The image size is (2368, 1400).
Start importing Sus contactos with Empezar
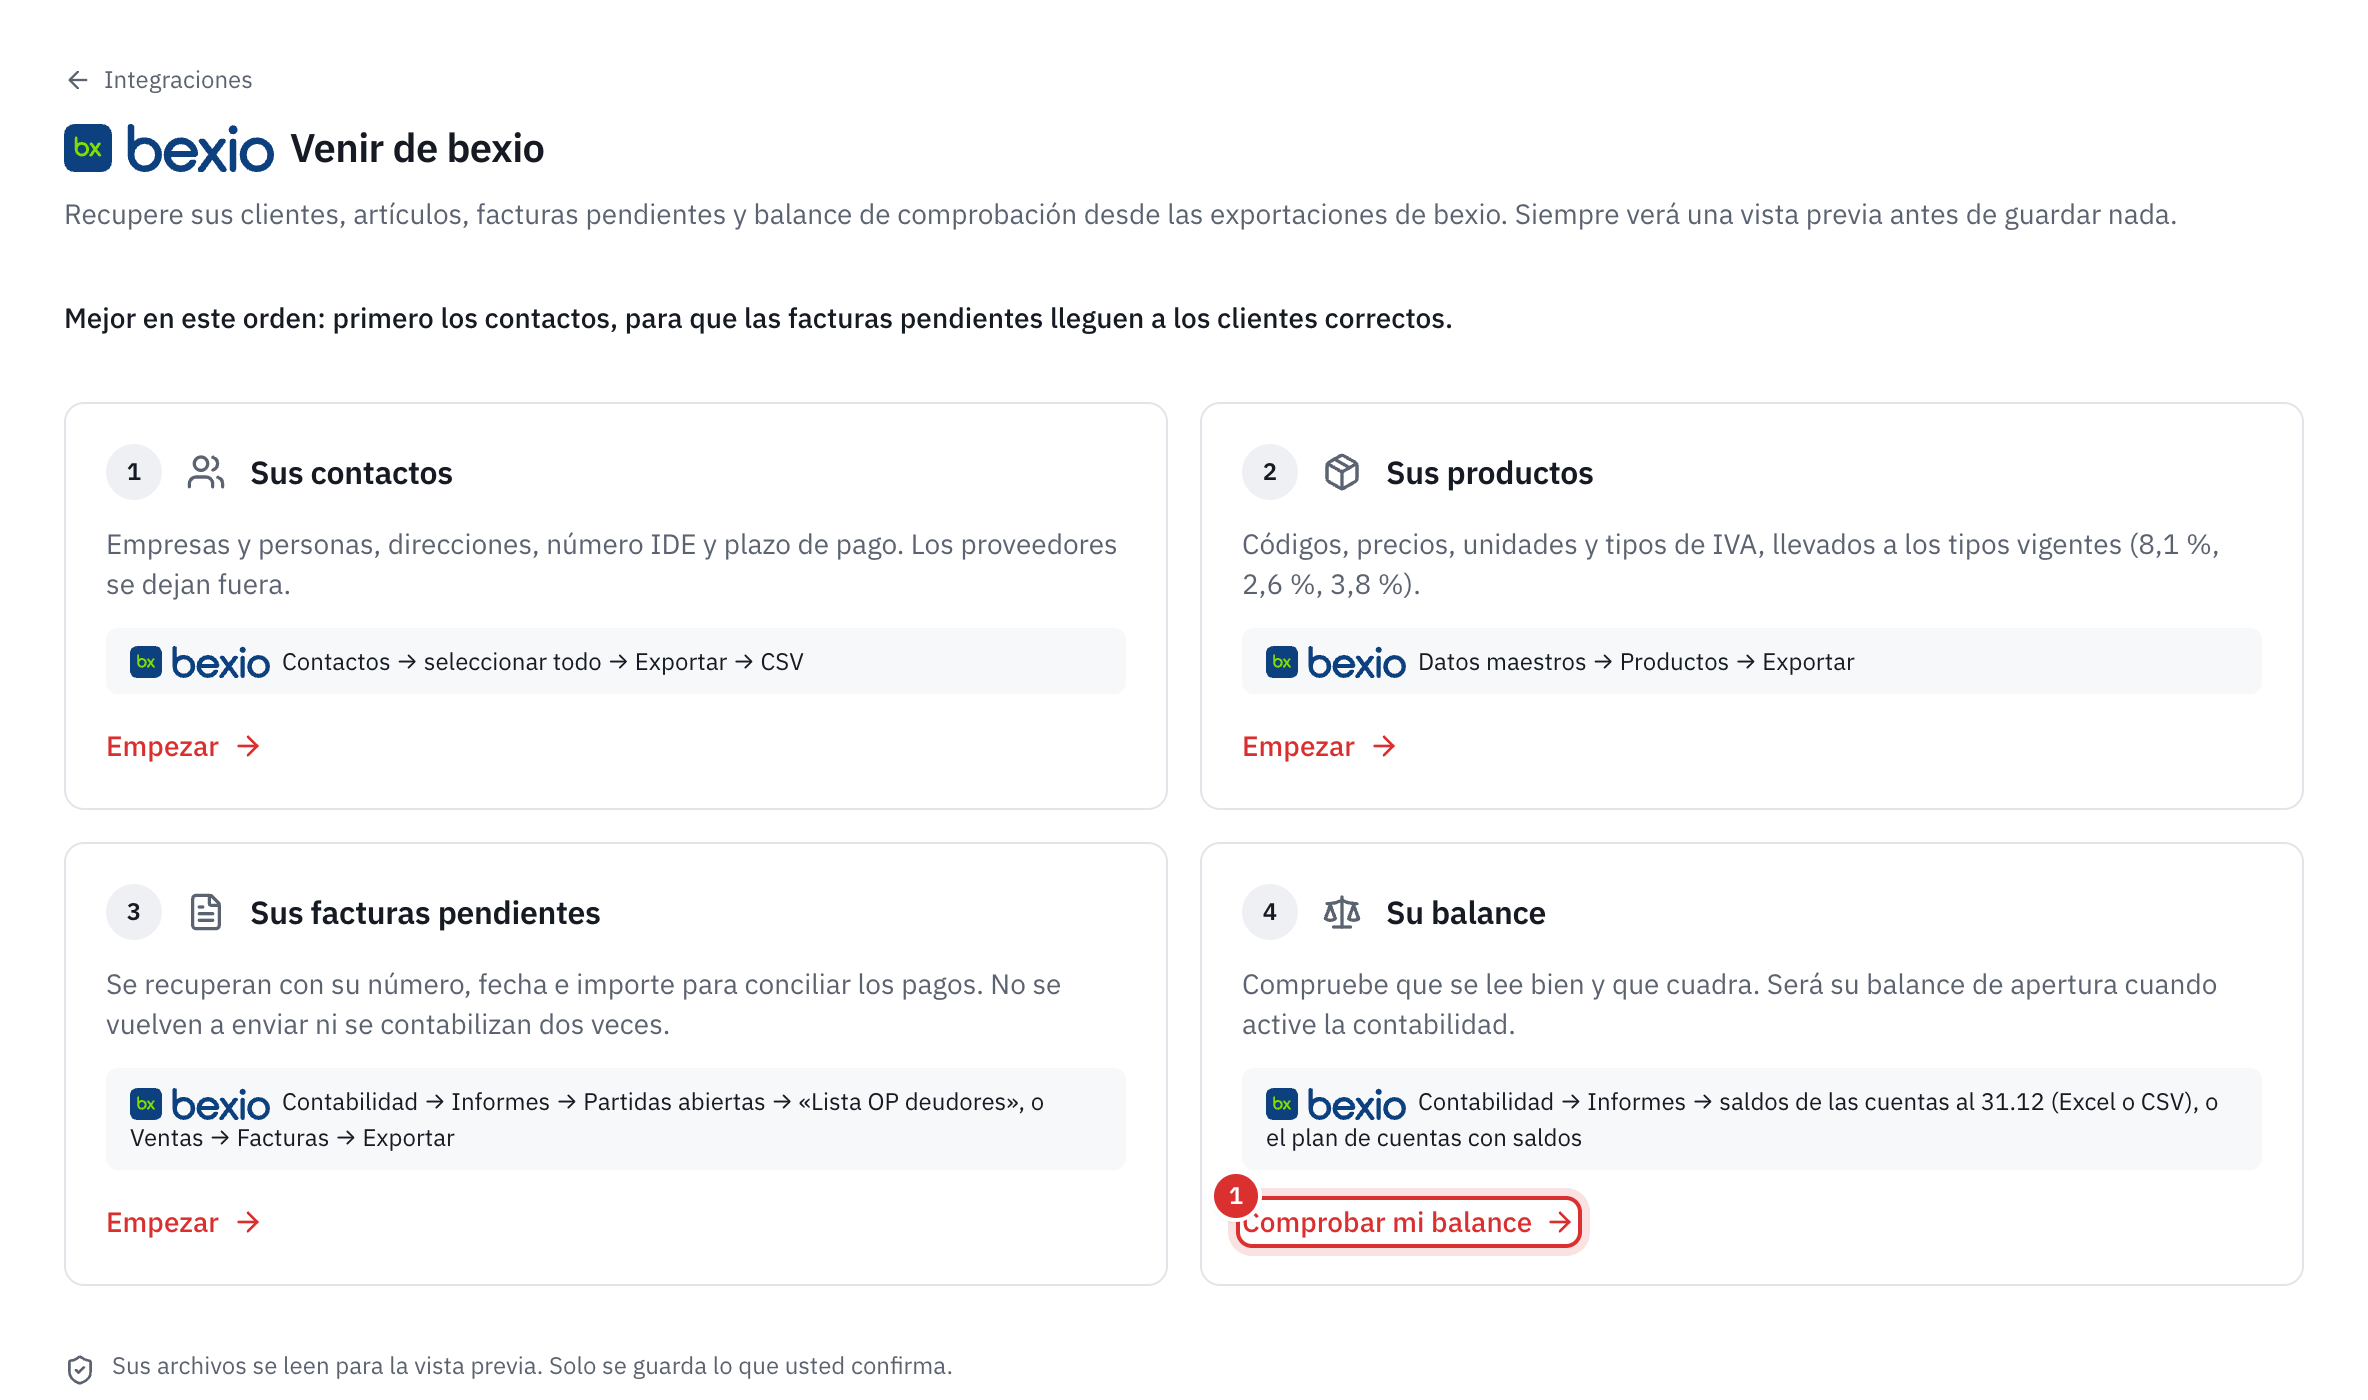[x=184, y=746]
